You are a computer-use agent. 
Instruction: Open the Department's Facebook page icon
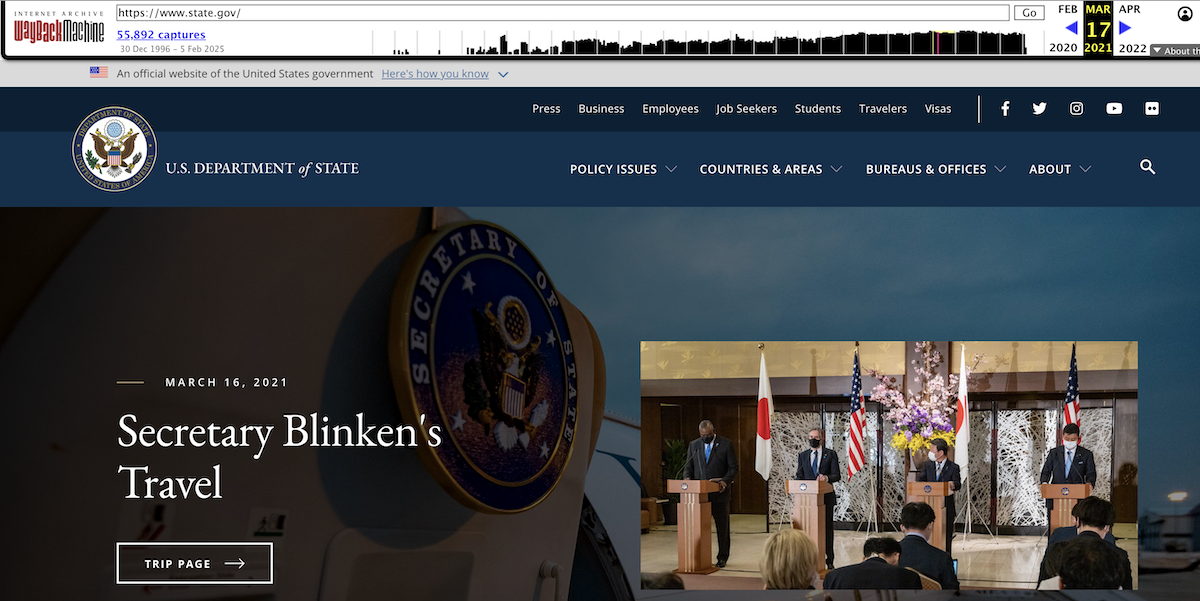point(1004,108)
